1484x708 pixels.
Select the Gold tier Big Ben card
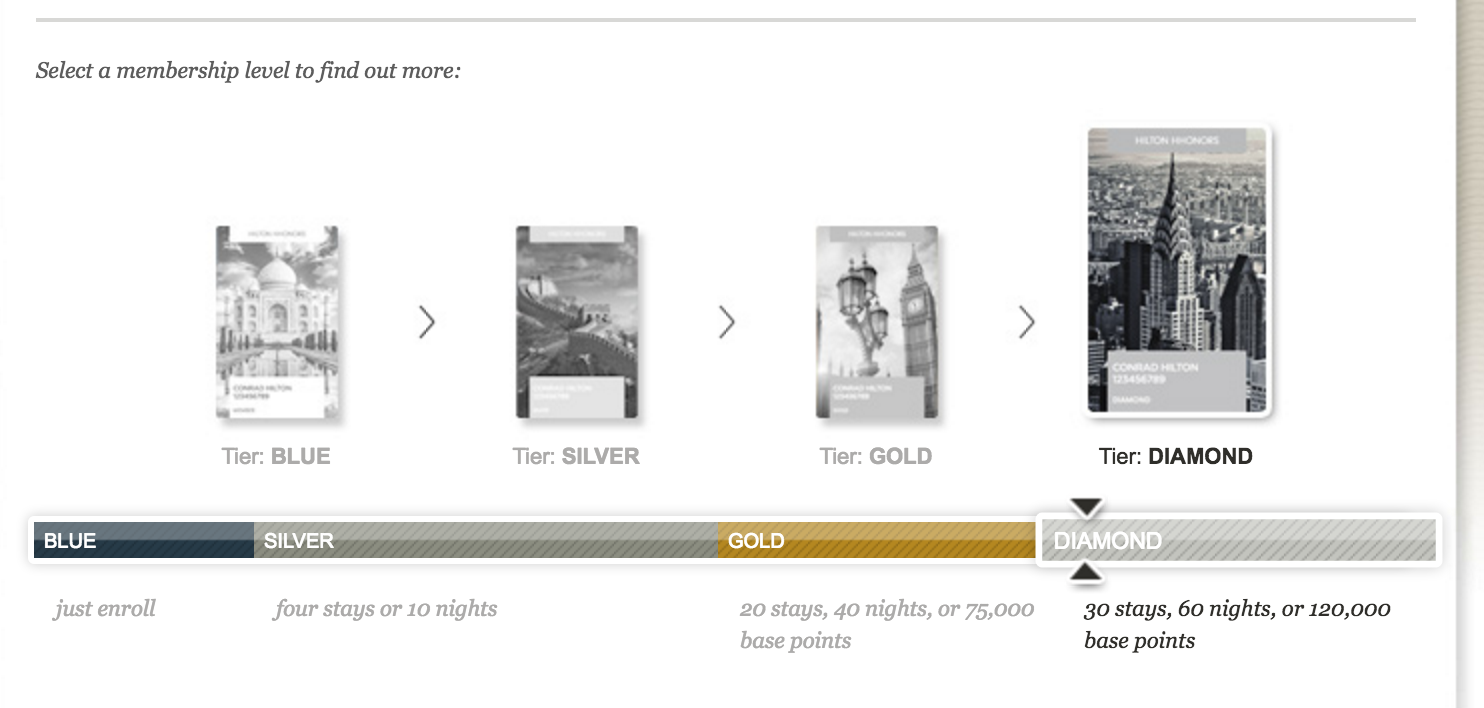(x=877, y=322)
